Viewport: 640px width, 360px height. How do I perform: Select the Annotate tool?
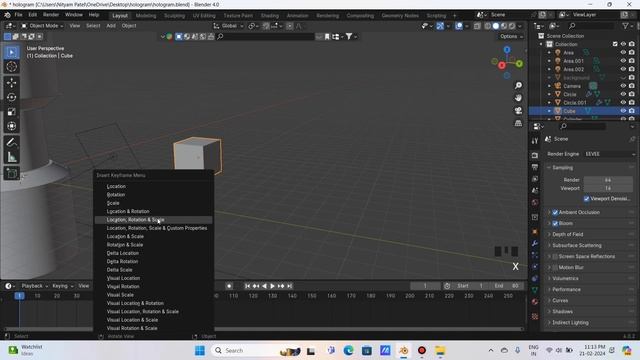click(x=11, y=142)
